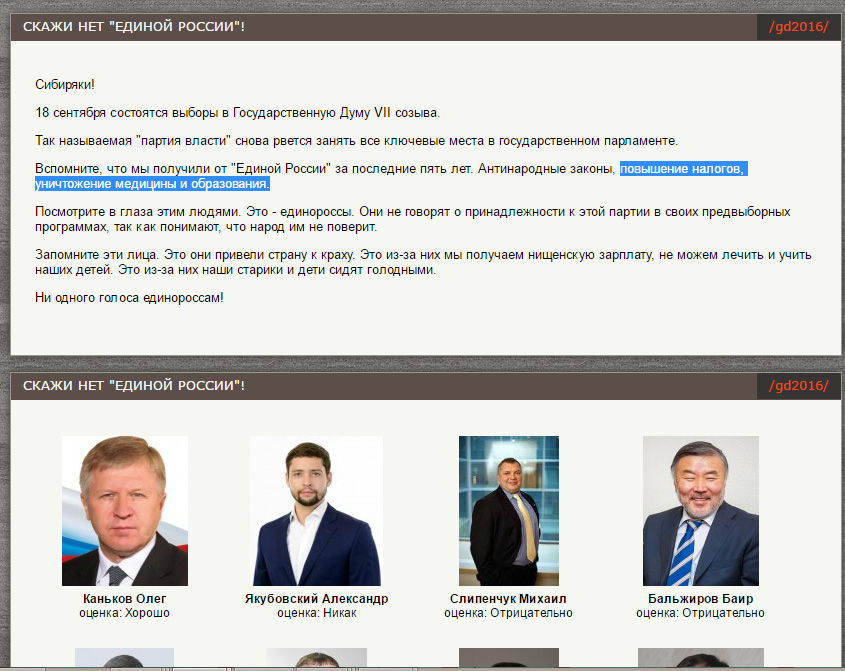This screenshot has height=671, width=845.
Task: Click the "оценка: Хорошо" rating label
Action: point(124,613)
